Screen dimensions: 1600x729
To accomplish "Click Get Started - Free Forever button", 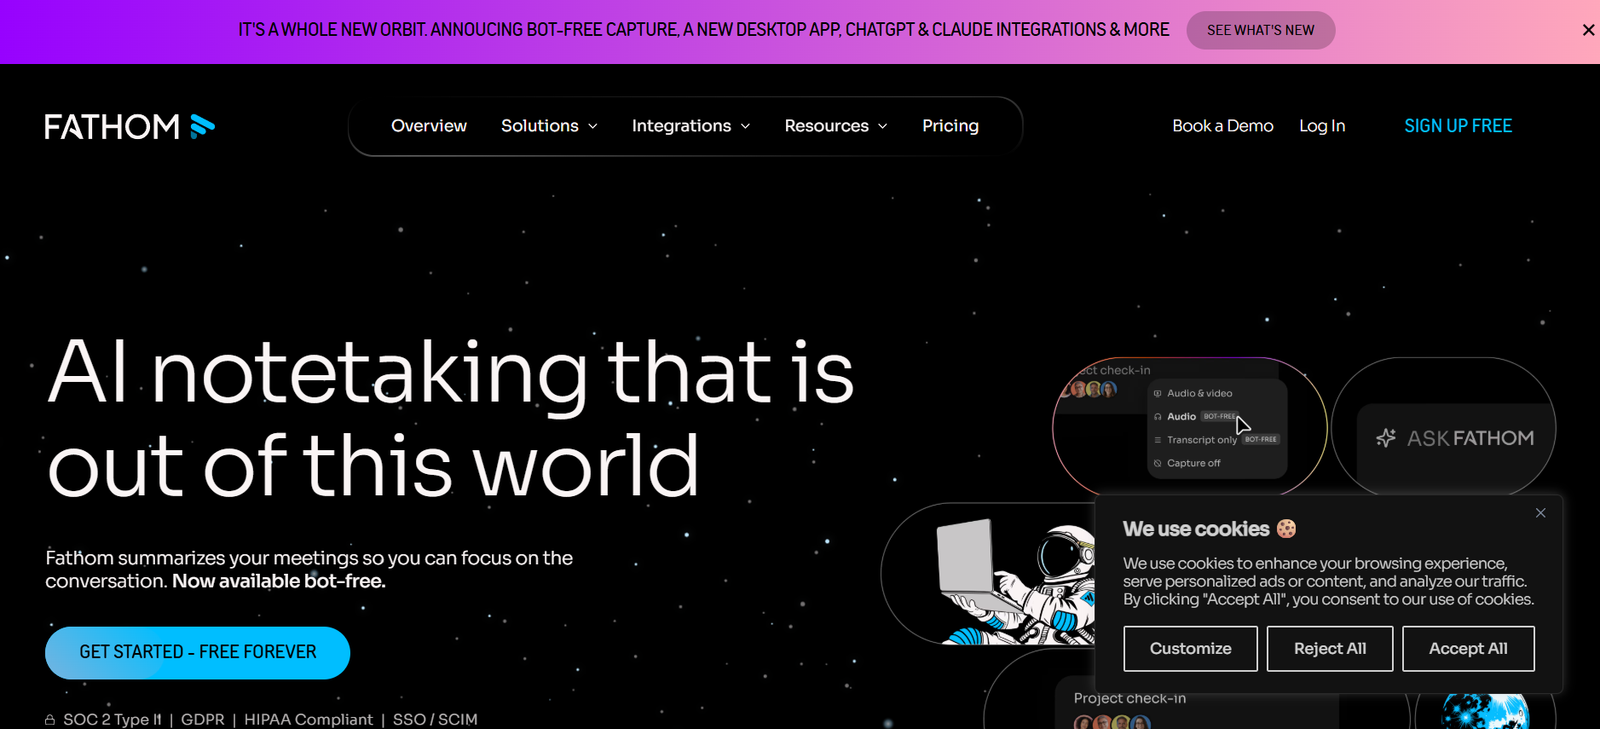I will click(x=197, y=652).
